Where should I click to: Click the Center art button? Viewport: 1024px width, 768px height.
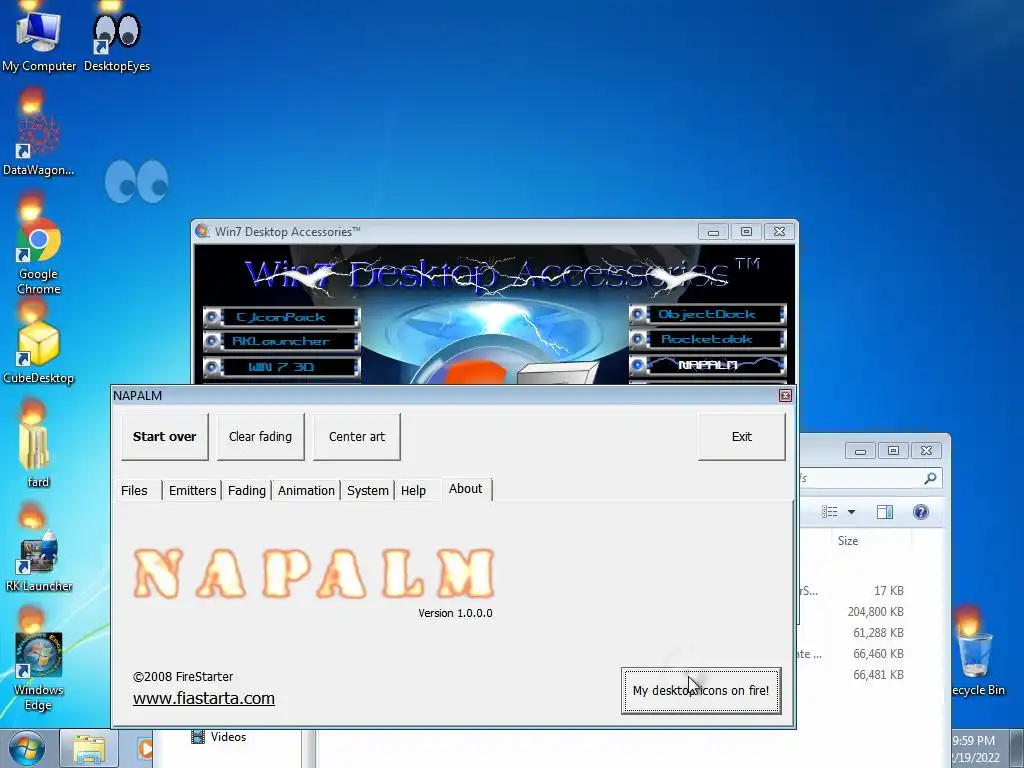[x=357, y=437]
